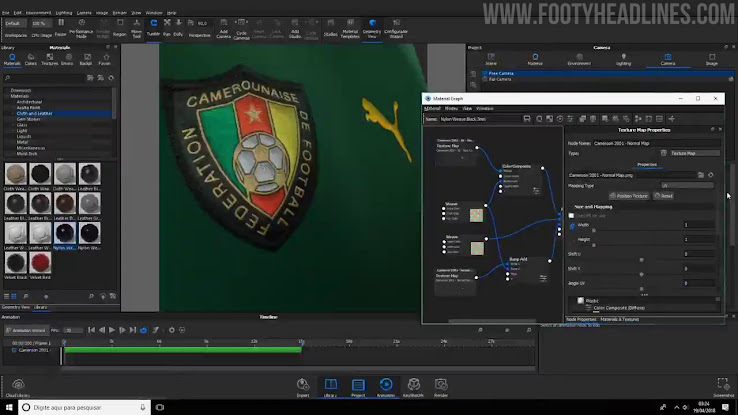Click the save icon beside the material name field
The width and height of the screenshot is (738, 415).
click(527, 119)
